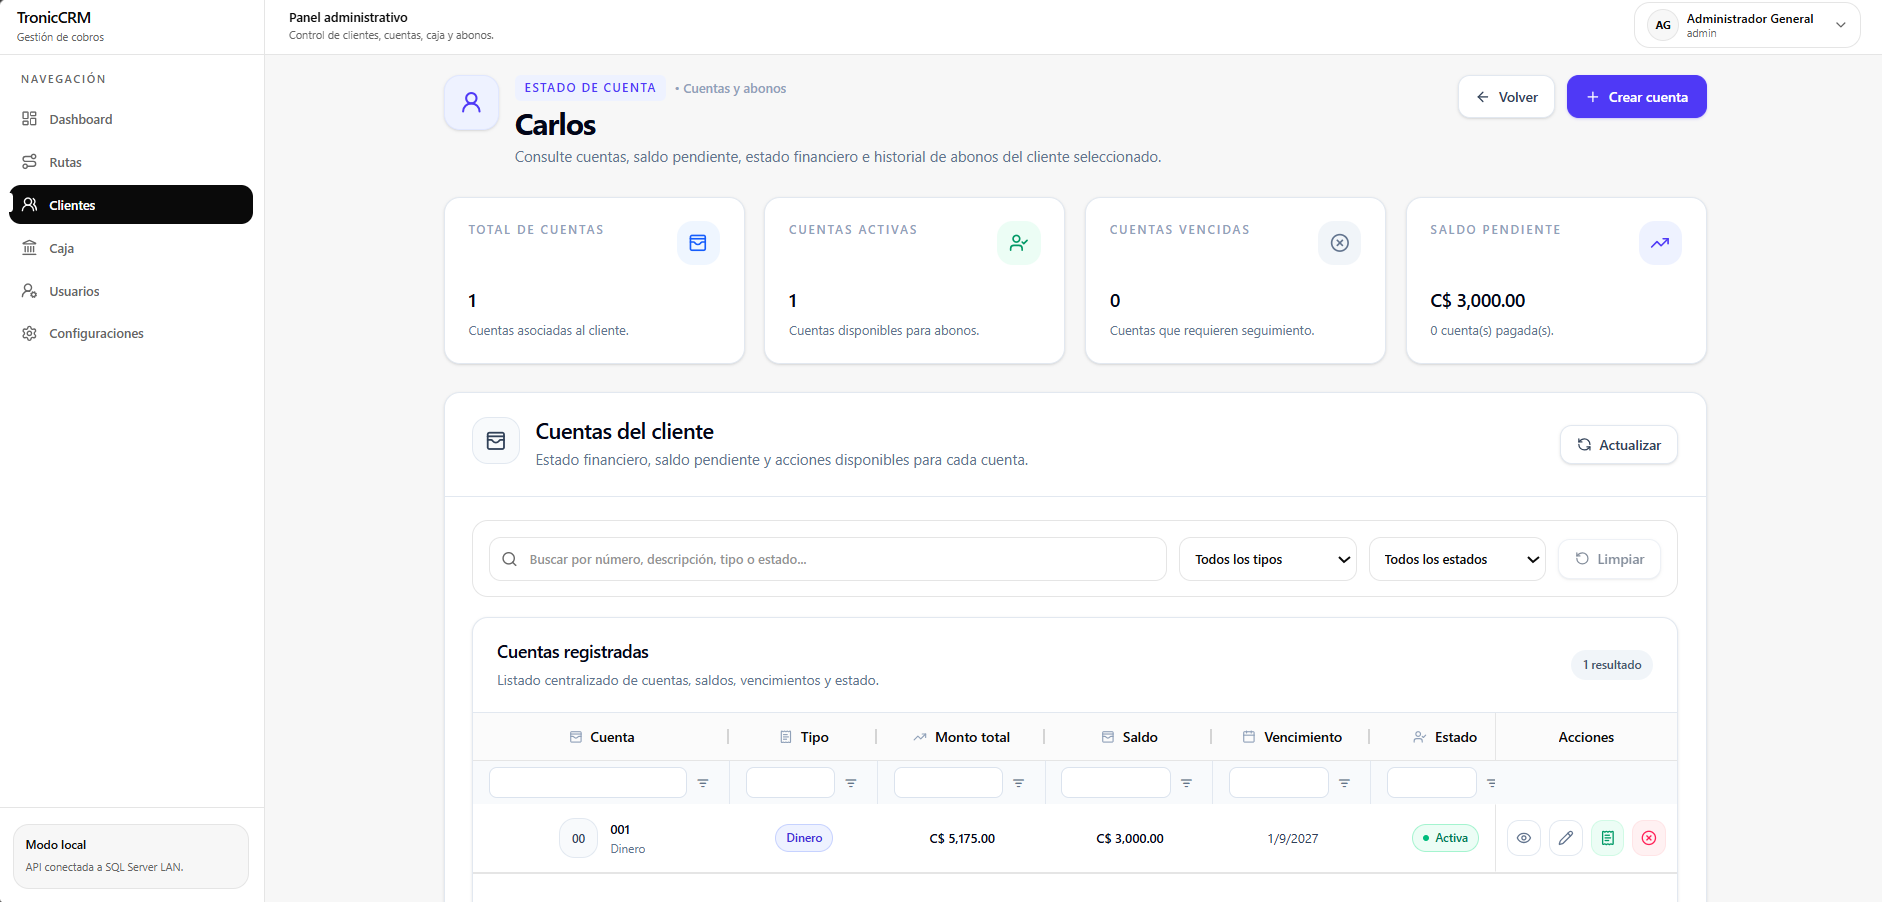The image size is (1882, 902).
Task: Click the Limpiar filters button
Action: (x=1609, y=559)
